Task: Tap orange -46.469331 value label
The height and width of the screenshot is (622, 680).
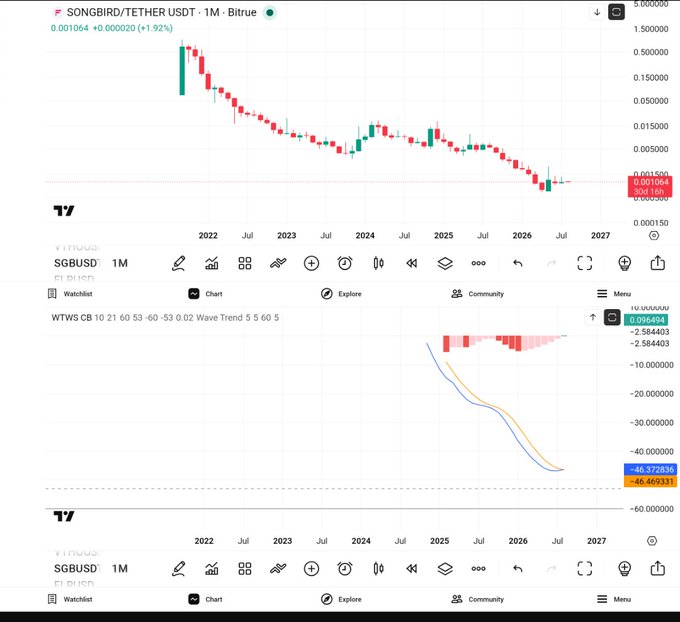Action: coord(651,481)
